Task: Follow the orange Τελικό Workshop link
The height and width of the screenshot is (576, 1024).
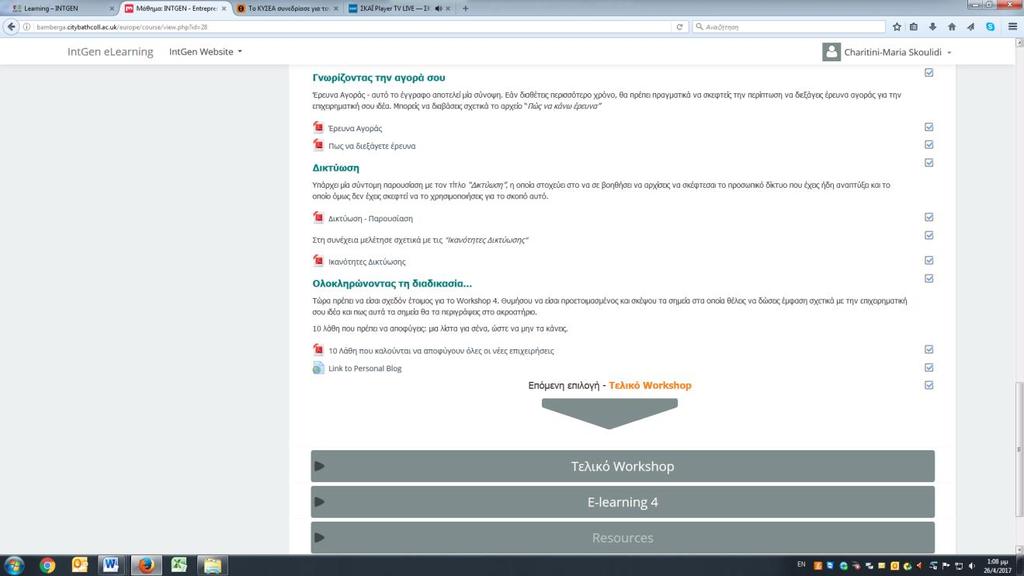Action: pos(650,385)
